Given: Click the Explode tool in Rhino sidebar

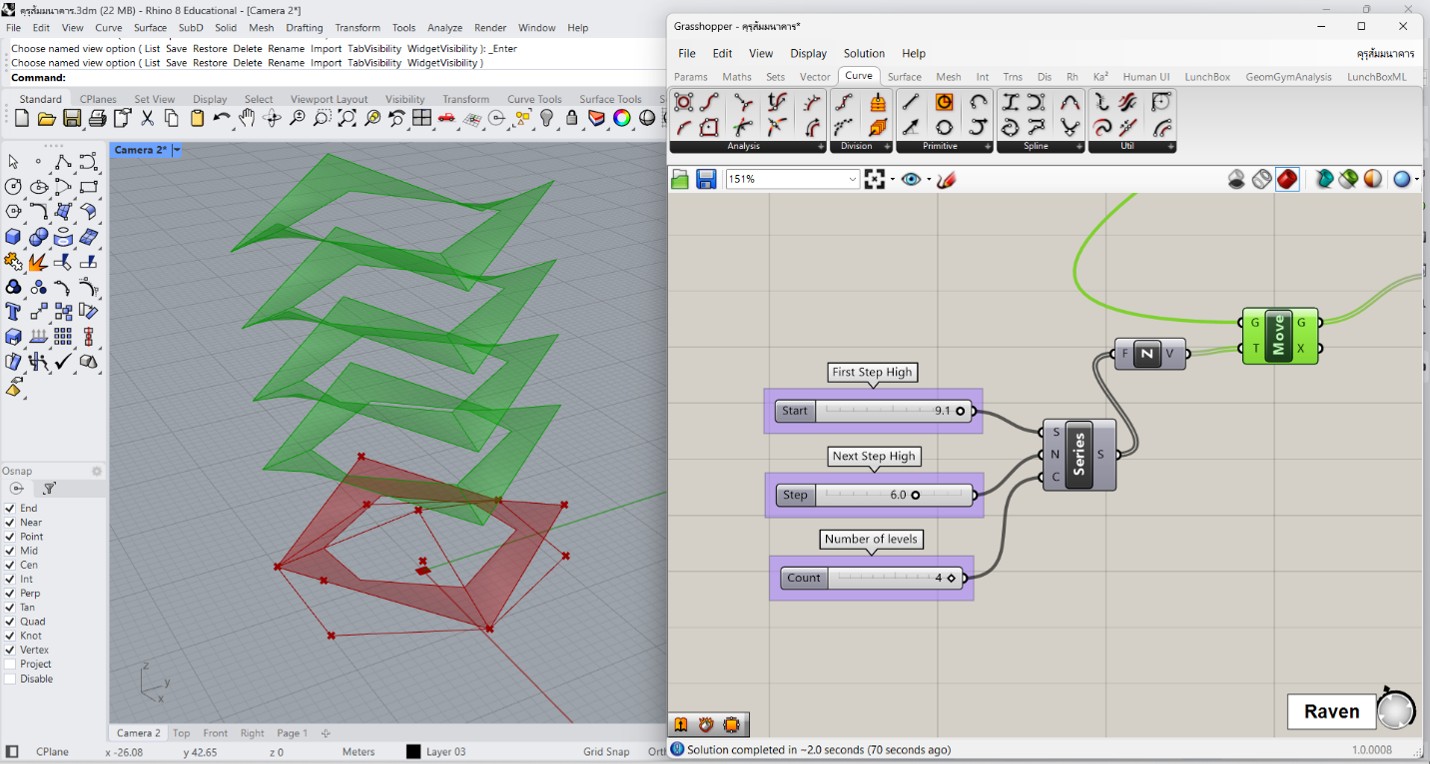Looking at the screenshot, I should [x=38, y=262].
